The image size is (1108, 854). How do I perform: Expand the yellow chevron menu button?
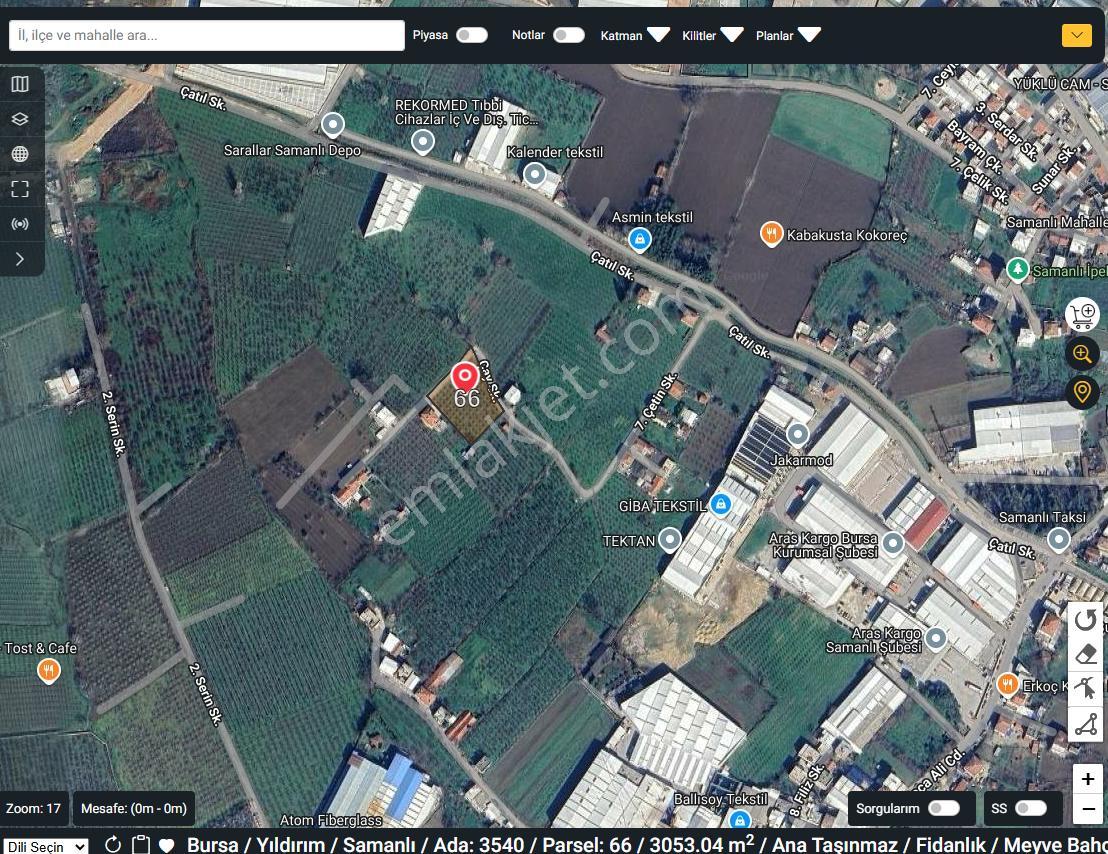pyautogui.click(x=1077, y=35)
